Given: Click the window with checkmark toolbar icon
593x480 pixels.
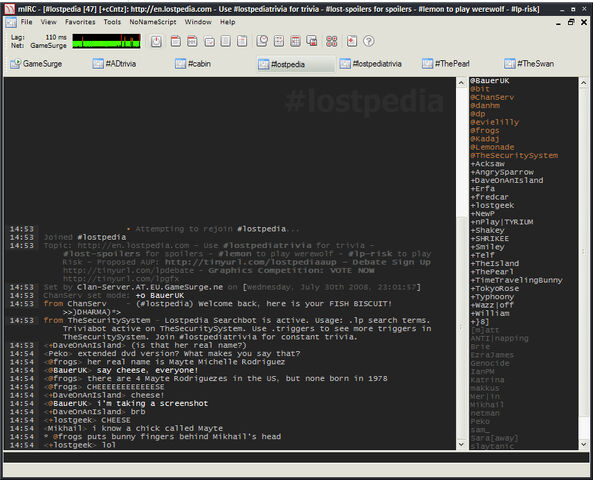Looking at the screenshot, I should [x=209, y=41].
